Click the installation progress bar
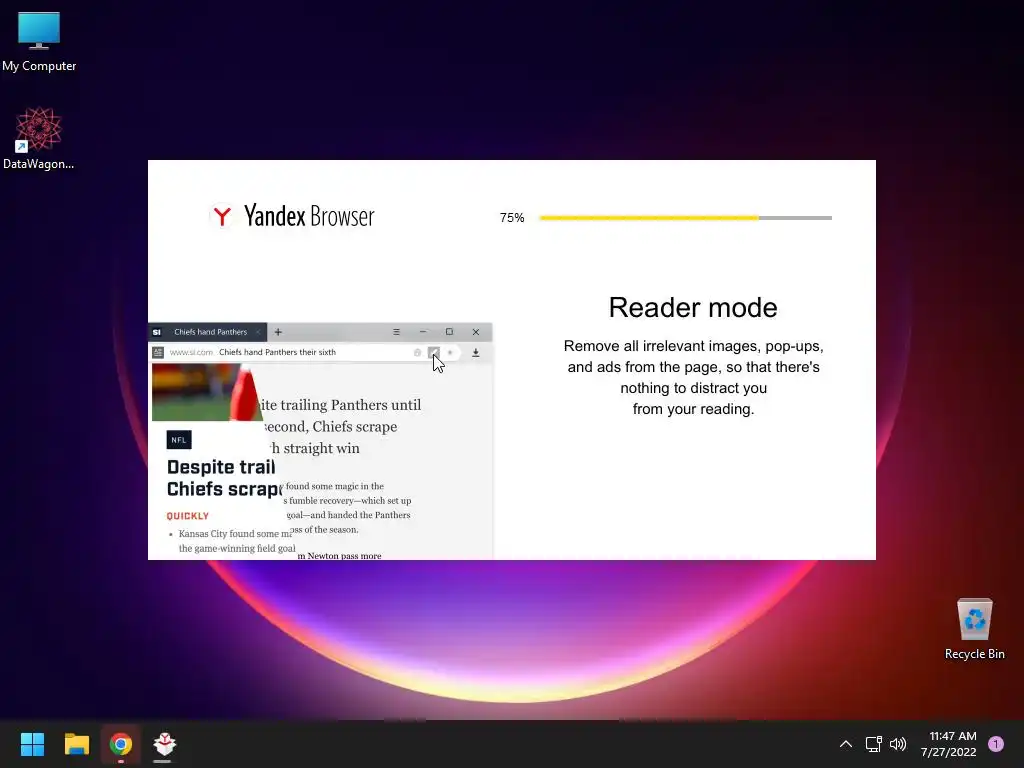The height and width of the screenshot is (768, 1024). coord(686,218)
